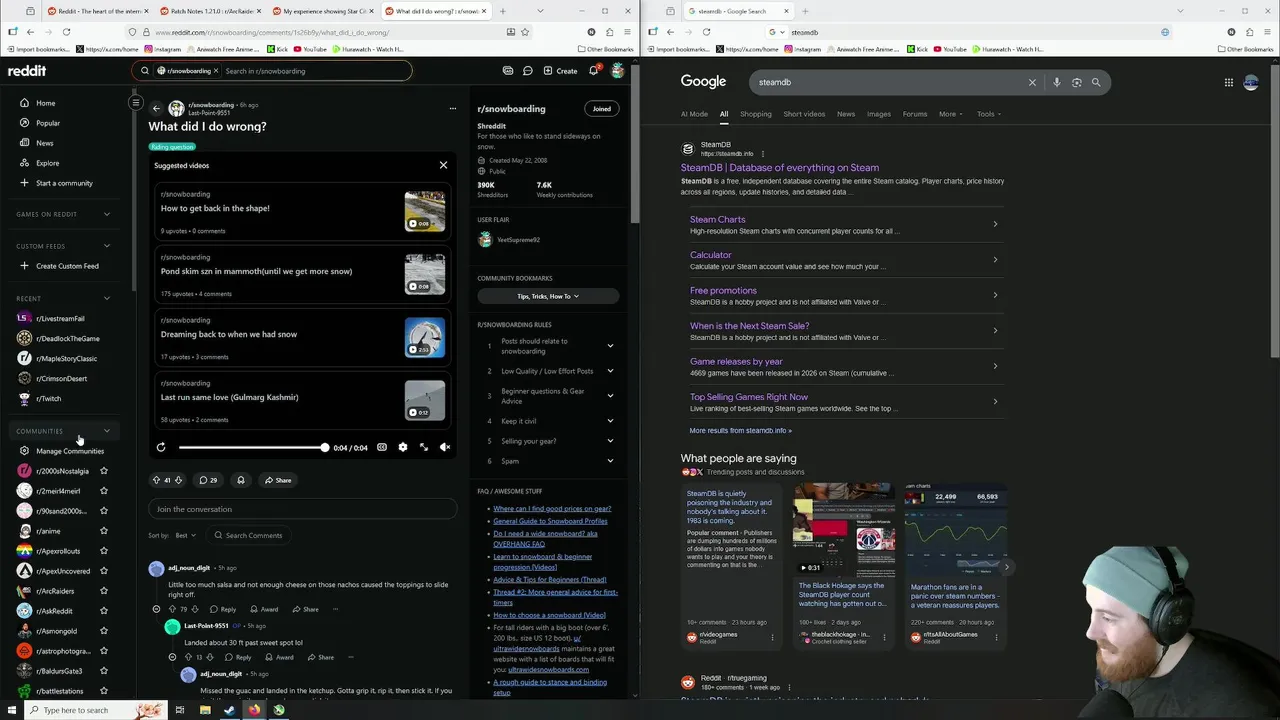
Task: Click the back arrow beside the post
Action: 156,108
